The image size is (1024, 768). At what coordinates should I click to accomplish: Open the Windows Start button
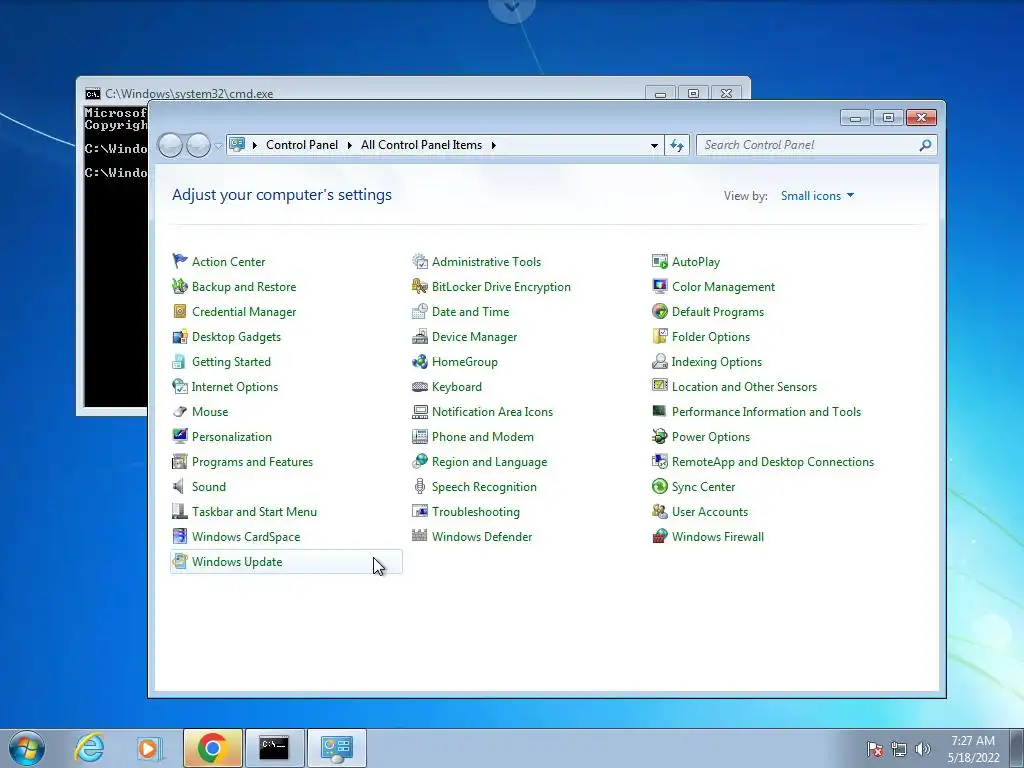coord(27,748)
